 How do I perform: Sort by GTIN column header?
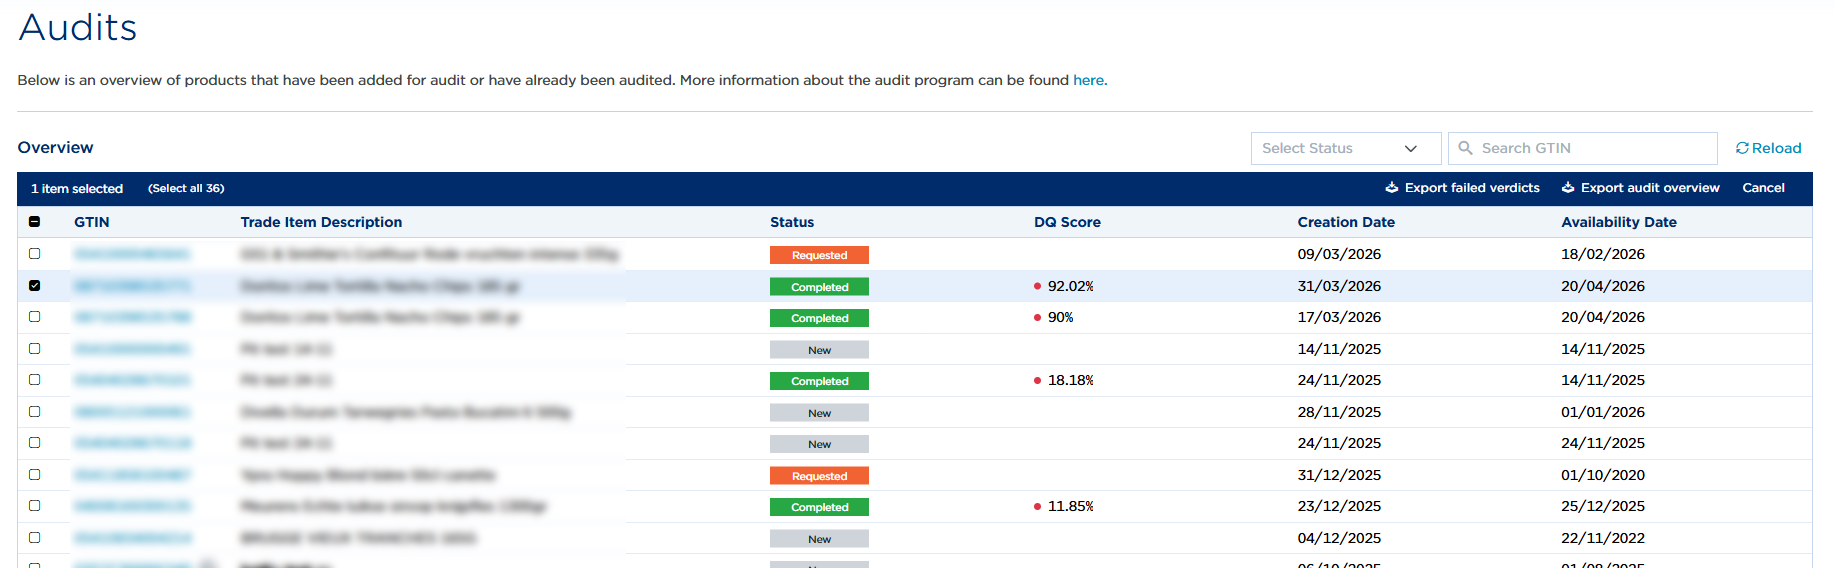[92, 222]
